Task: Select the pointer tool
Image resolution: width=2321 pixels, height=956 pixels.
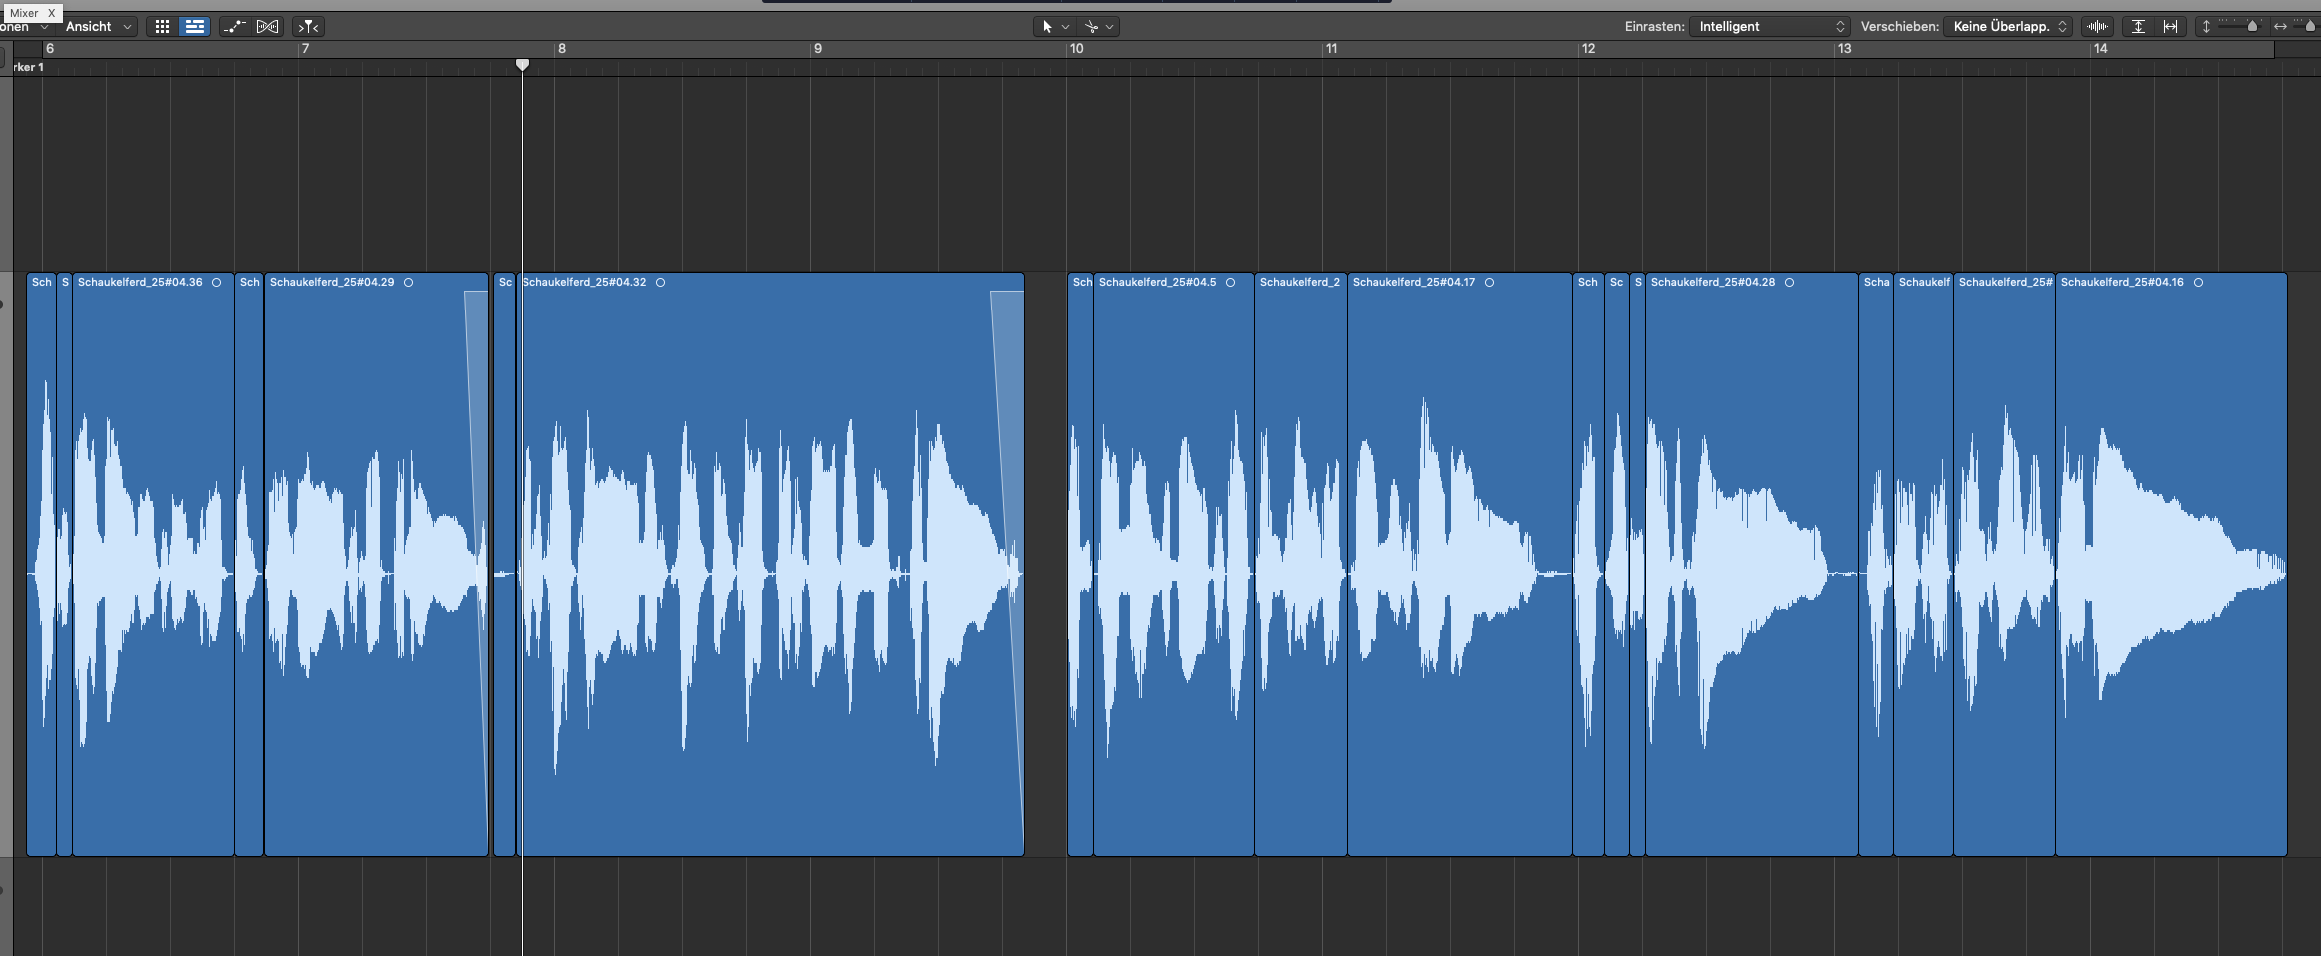Action: pos(1047,27)
